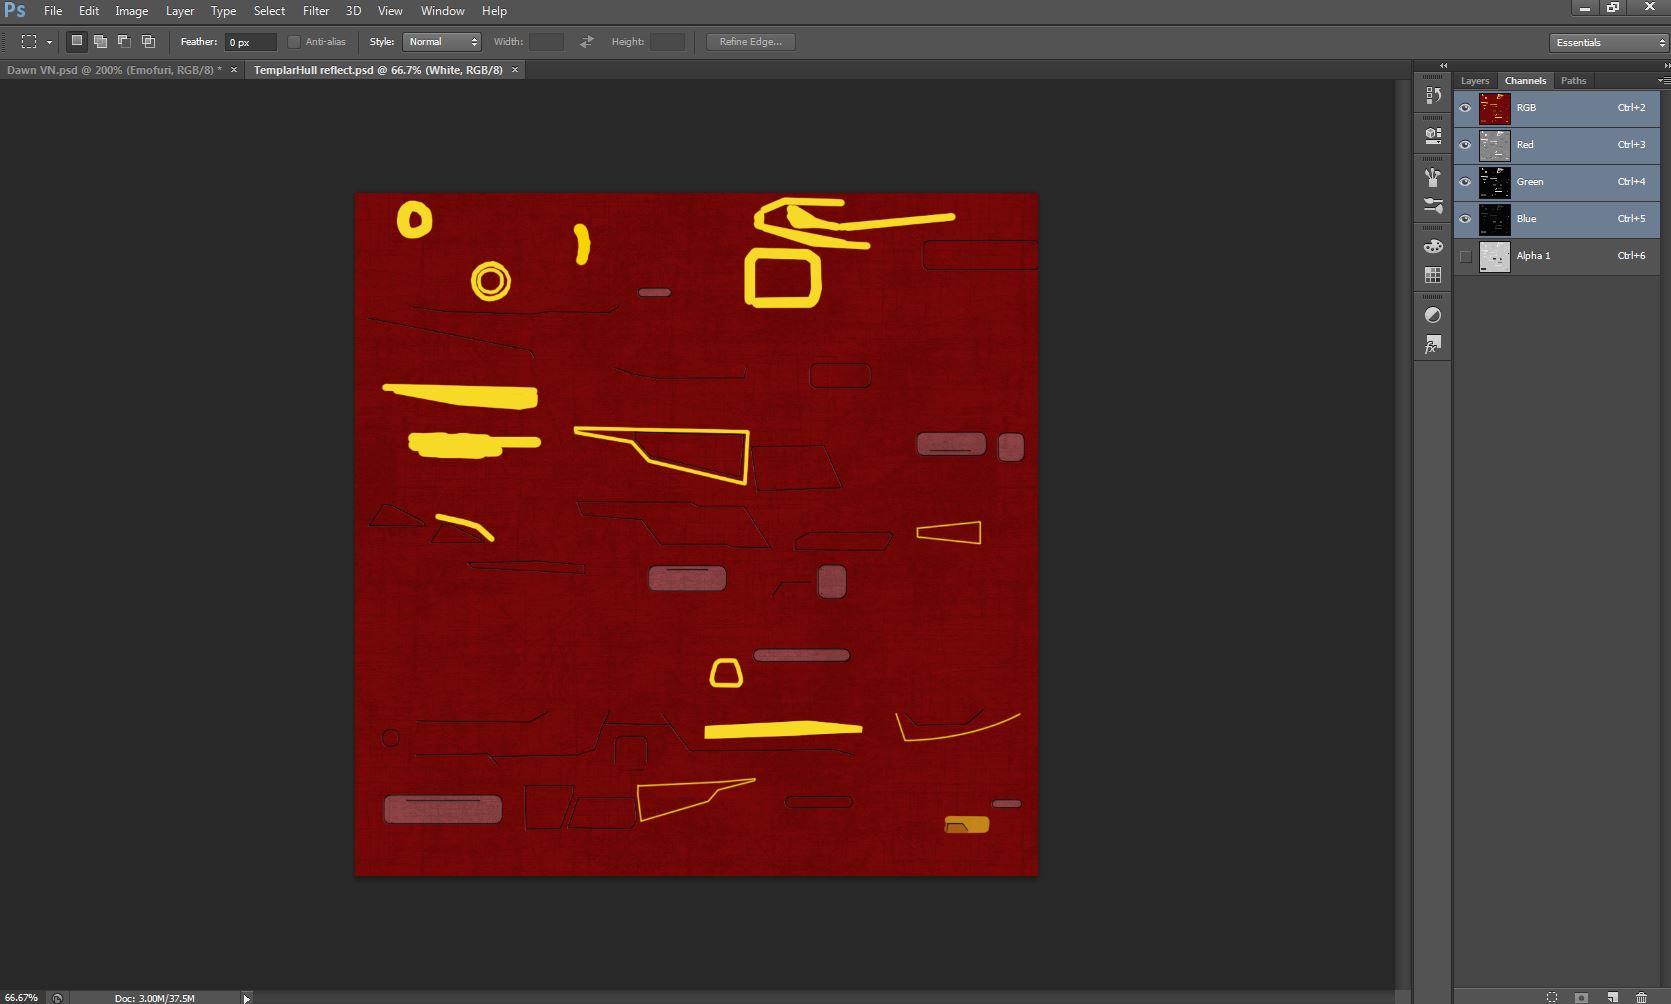Delete current channel trash icon
Image resolution: width=1671 pixels, height=1004 pixels.
[x=1641, y=997]
